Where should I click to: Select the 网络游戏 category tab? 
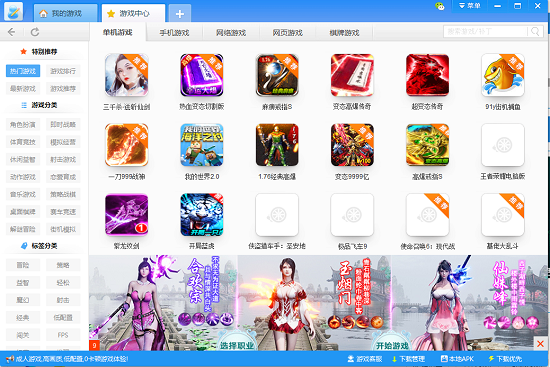coord(231,33)
